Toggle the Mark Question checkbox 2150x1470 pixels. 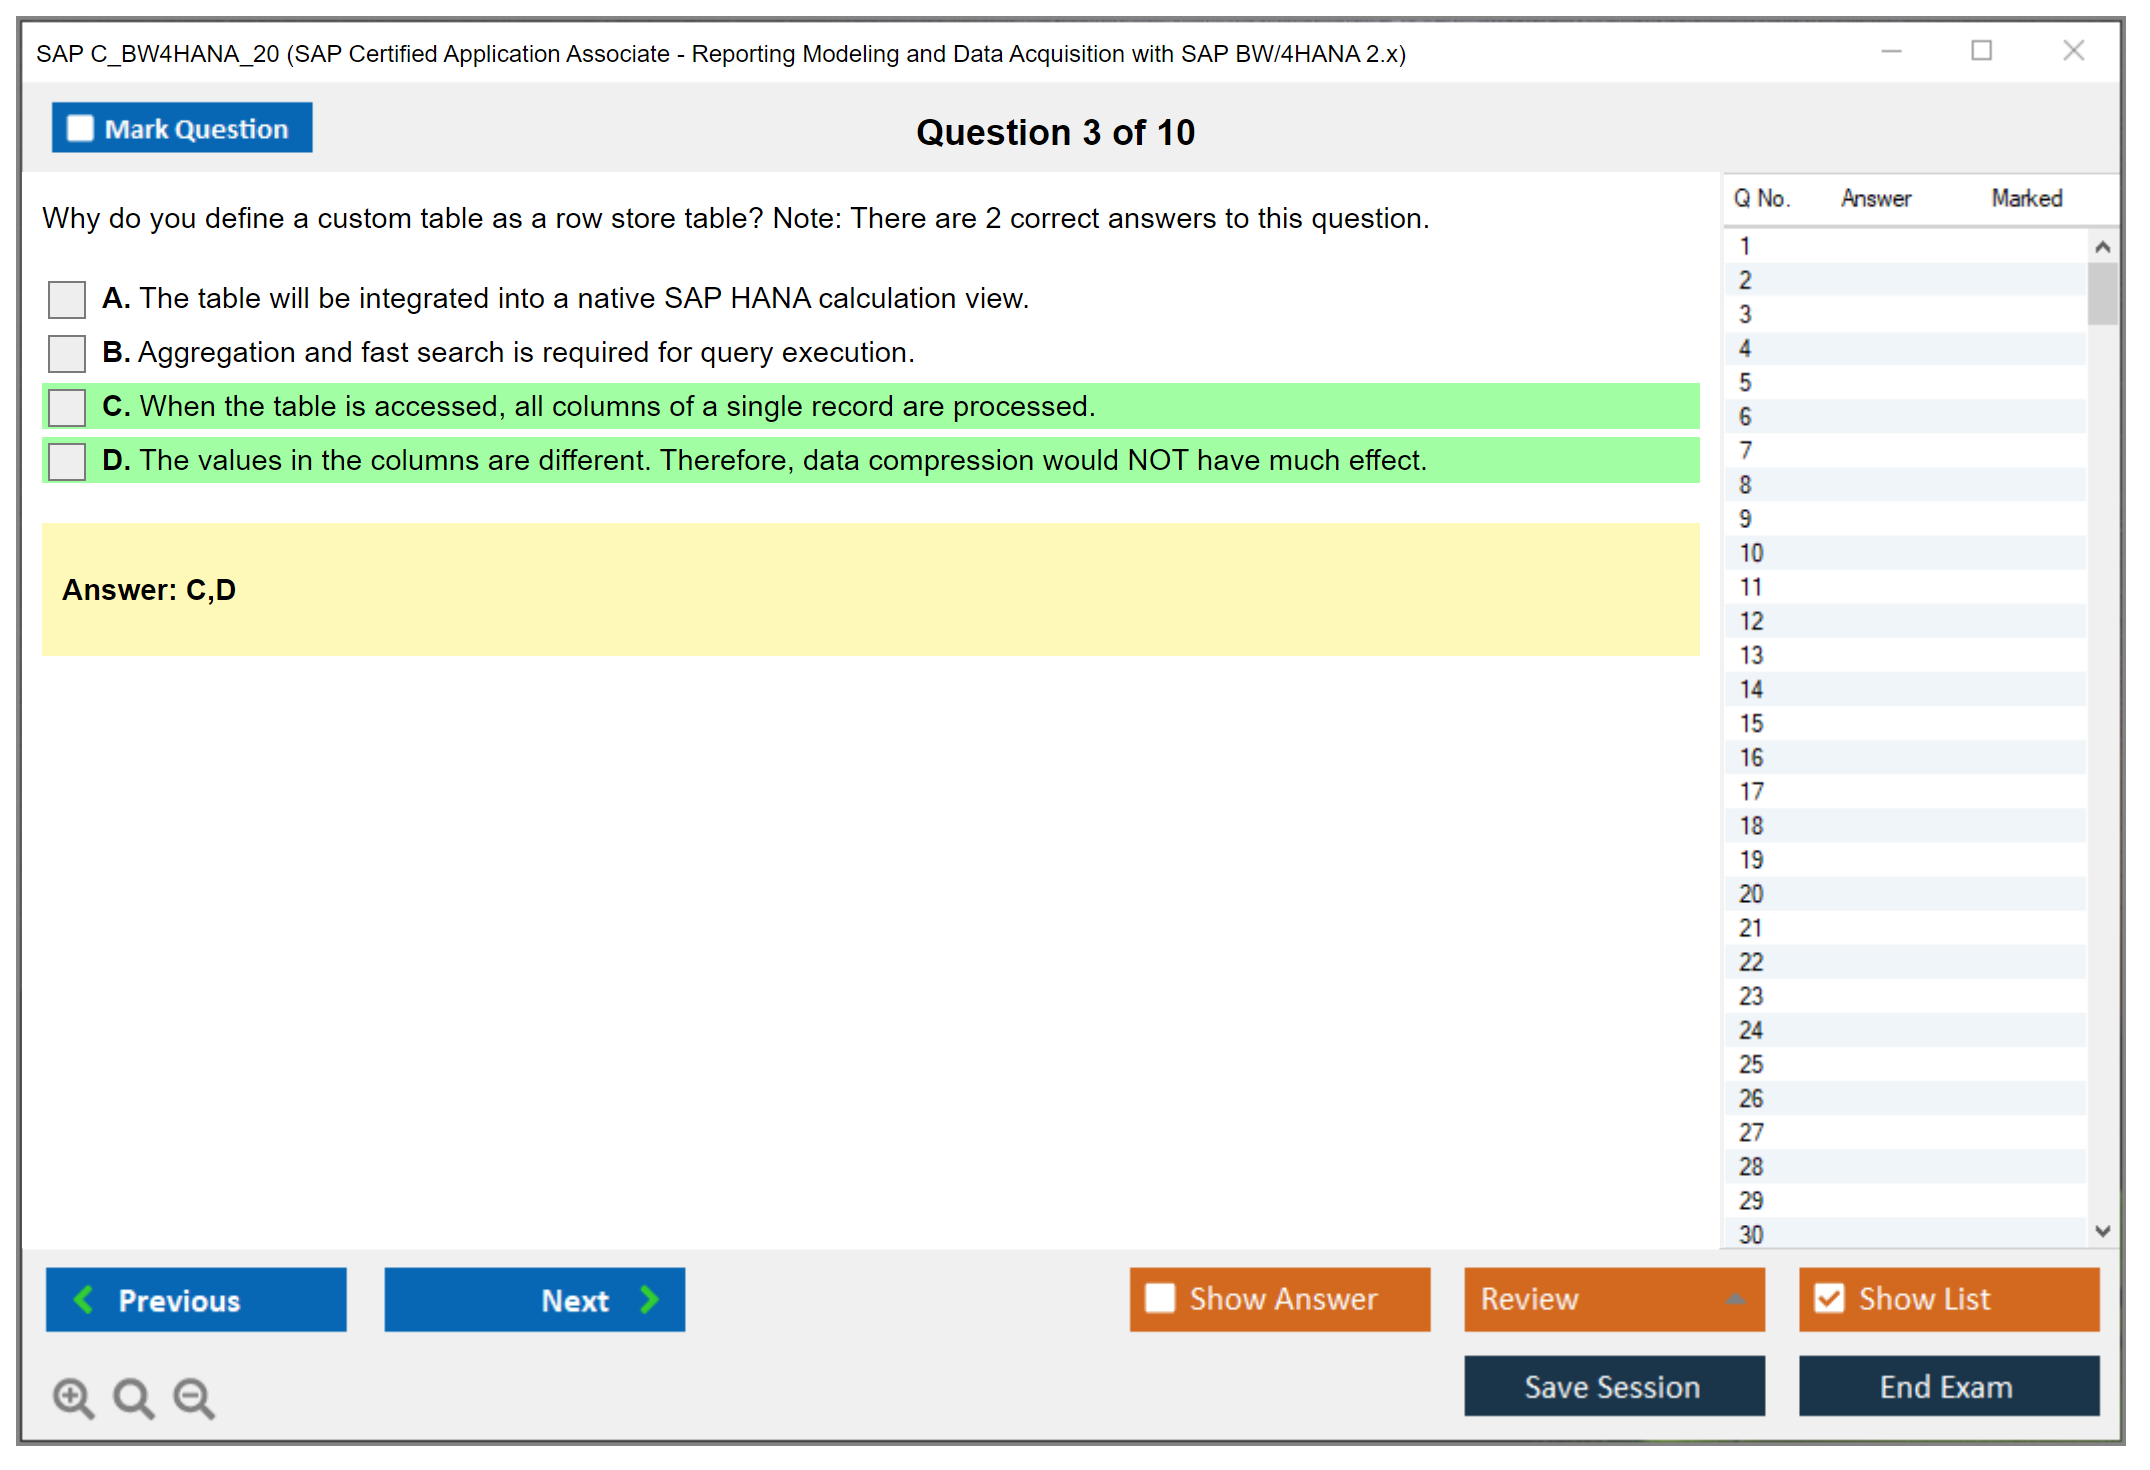click(x=80, y=129)
